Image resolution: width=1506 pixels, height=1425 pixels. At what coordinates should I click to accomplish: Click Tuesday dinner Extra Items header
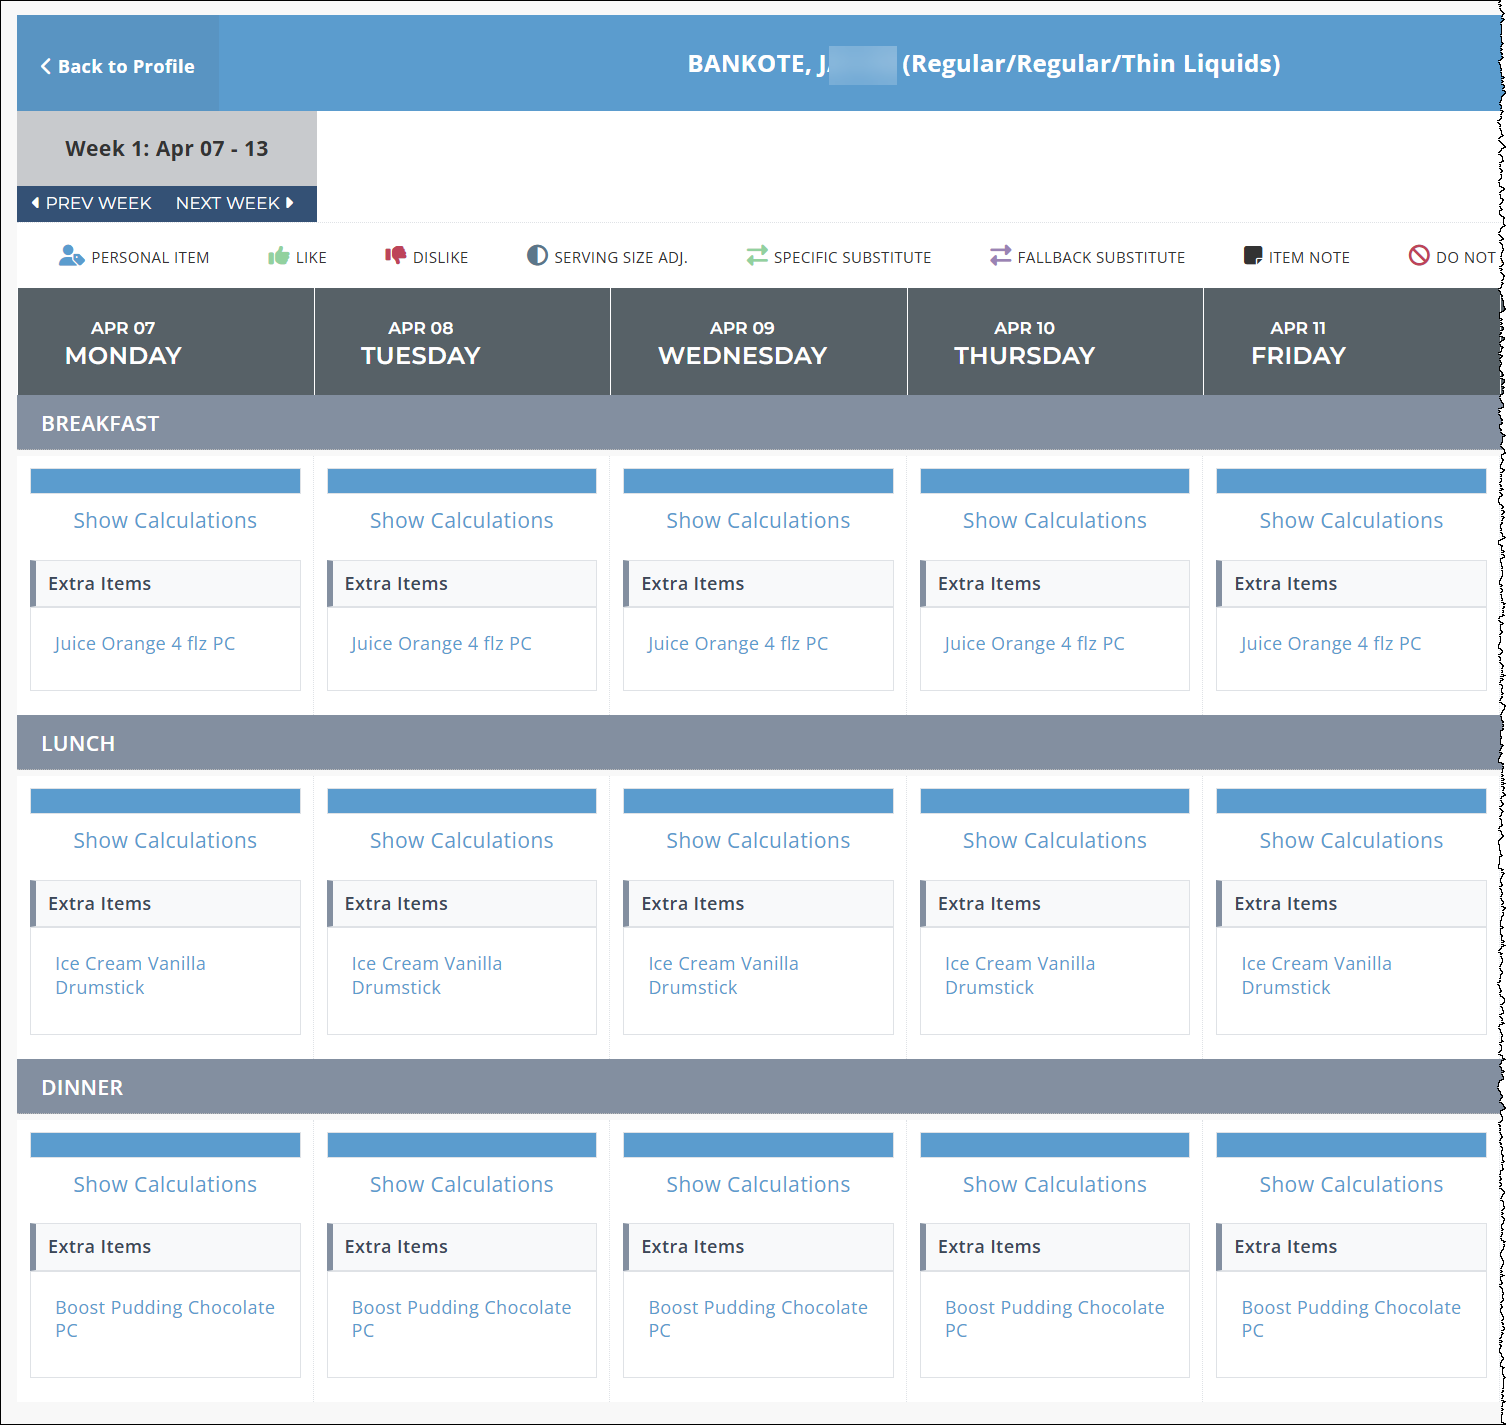pyautogui.click(x=462, y=1247)
